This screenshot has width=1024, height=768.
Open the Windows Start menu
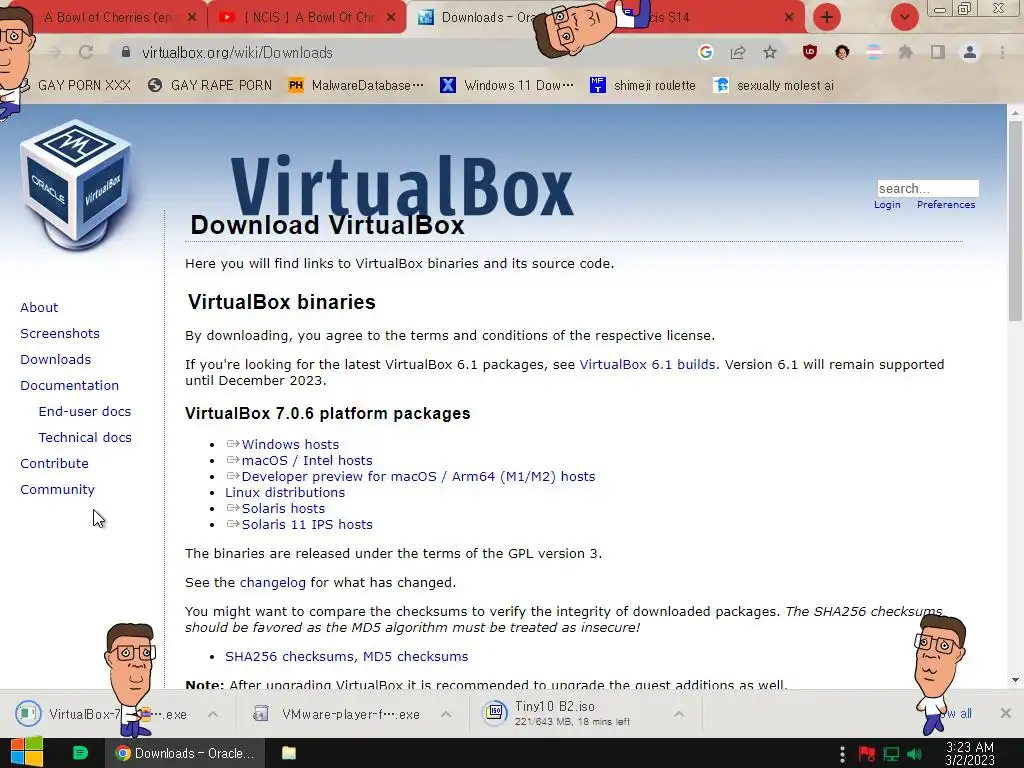click(27, 752)
